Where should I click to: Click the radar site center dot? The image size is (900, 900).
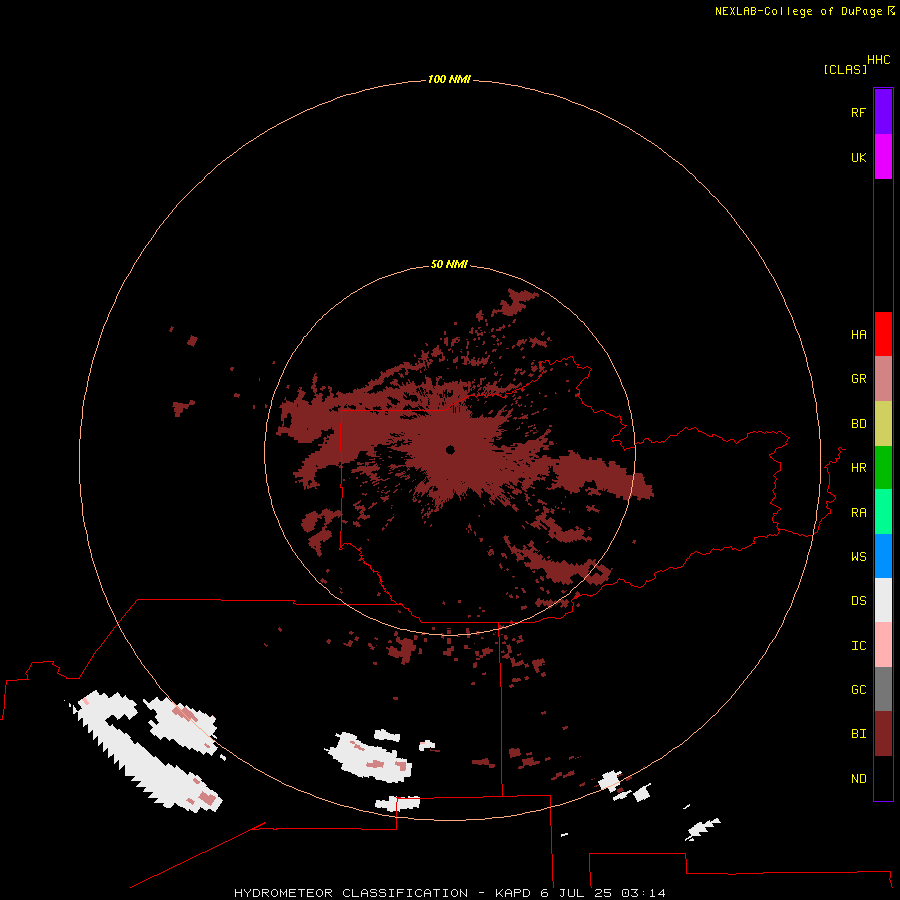point(450,450)
